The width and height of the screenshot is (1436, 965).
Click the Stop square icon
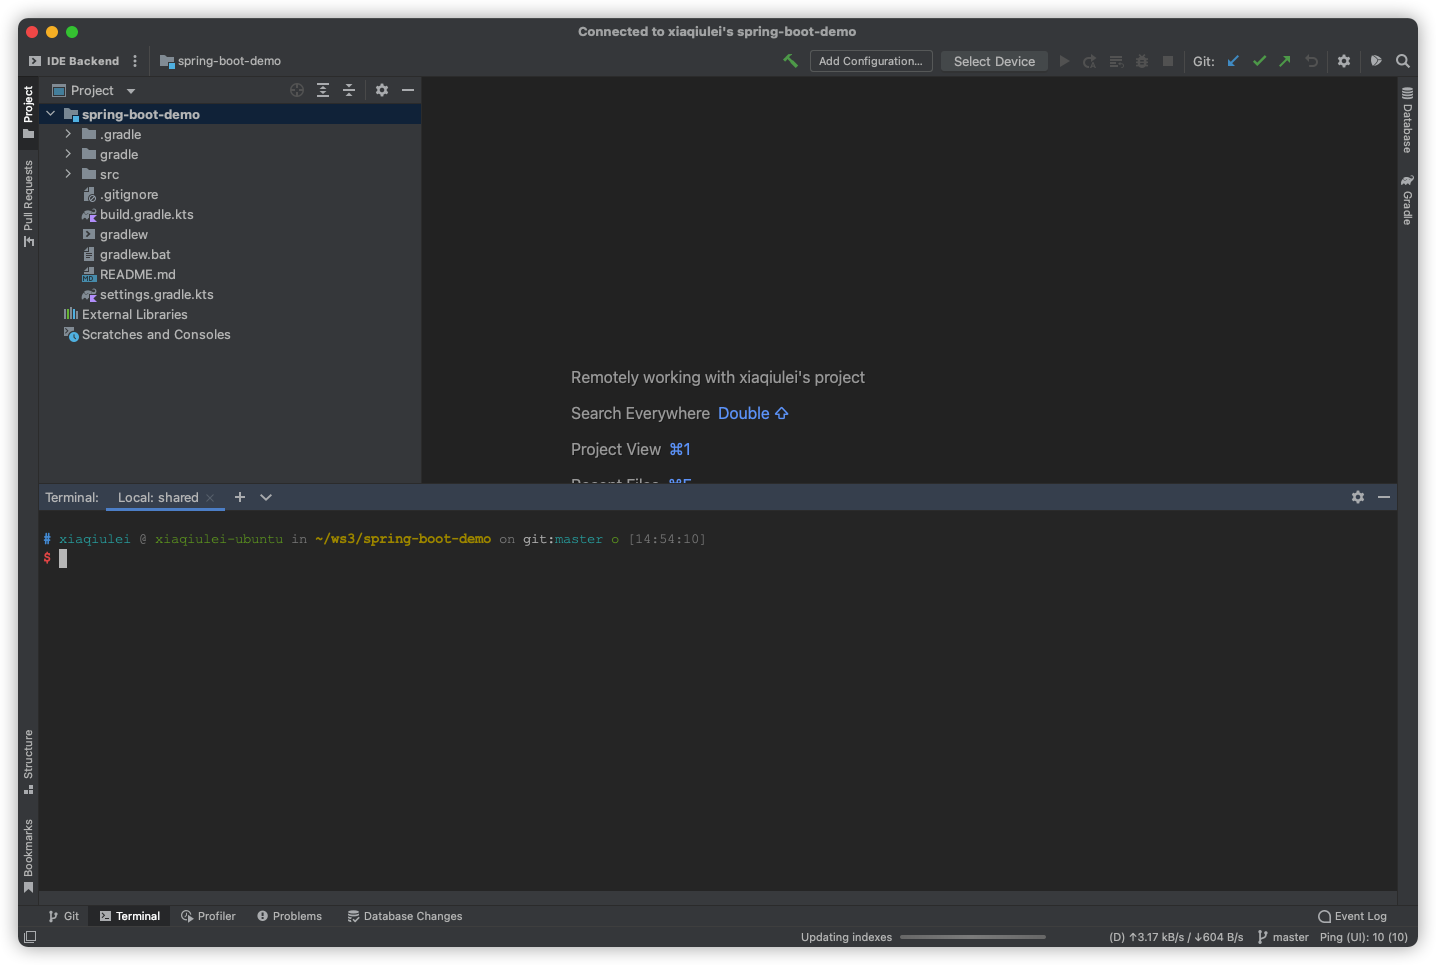pyautogui.click(x=1167, y=61)
